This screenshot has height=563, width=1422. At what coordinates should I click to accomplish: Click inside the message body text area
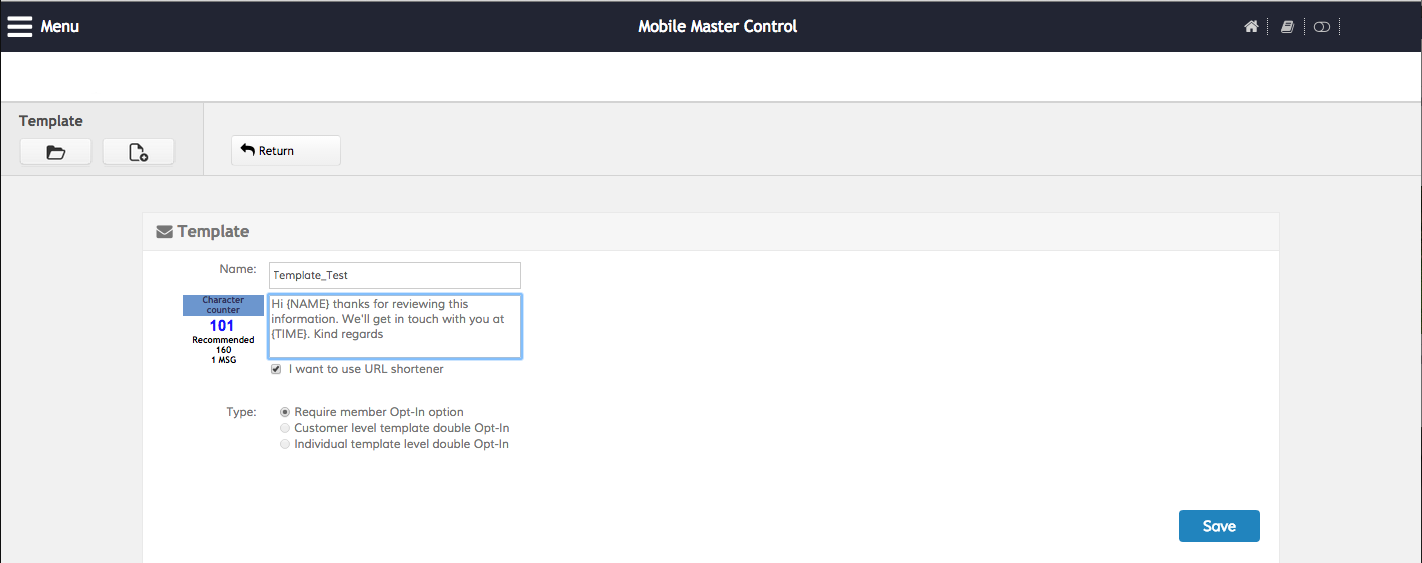[x=394, y=326]
